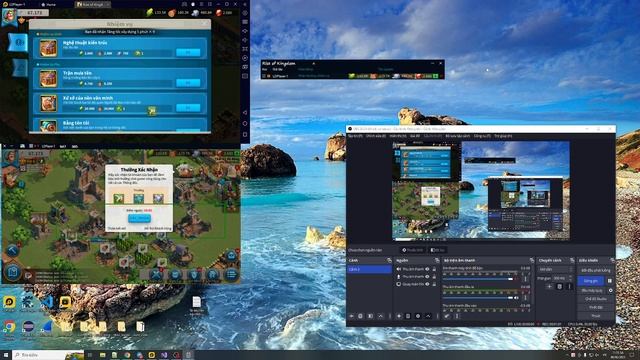640x360 pixels.
Task: Open the last menu in OBS menu bar
Action: [x=503, y=136]
